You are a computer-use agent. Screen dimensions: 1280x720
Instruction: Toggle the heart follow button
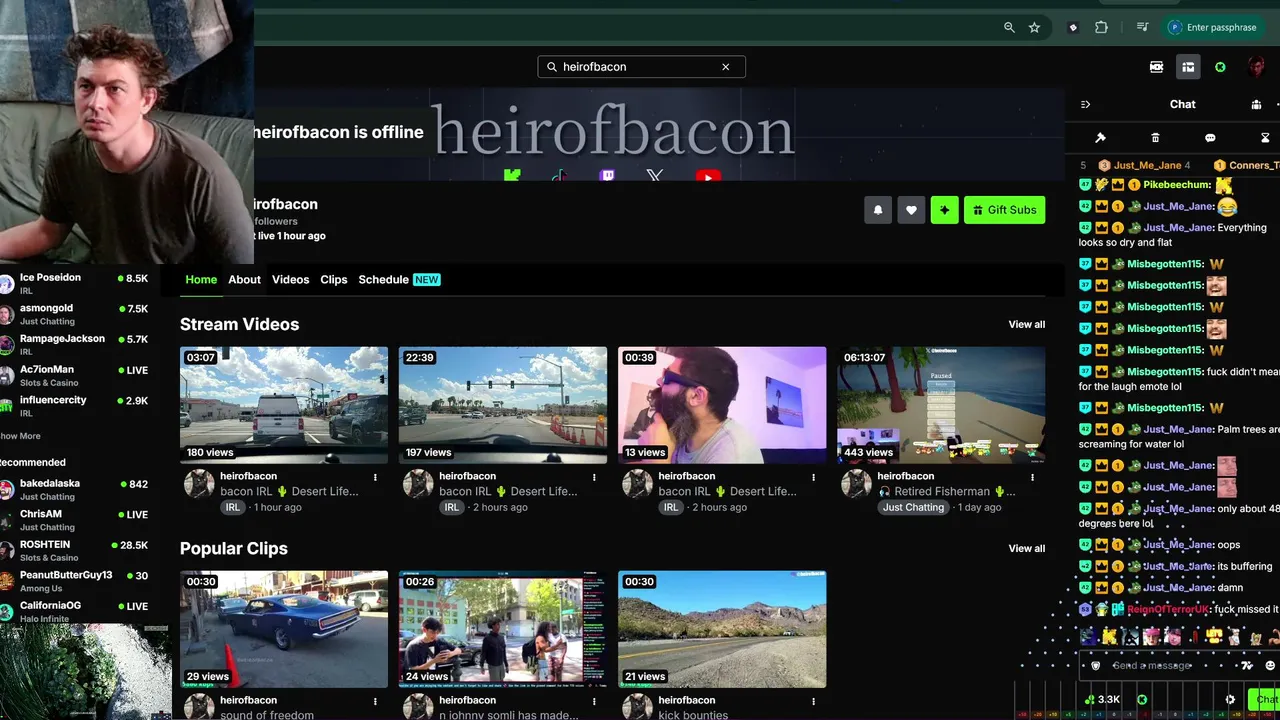pyautogui.click(x=911, y=210)
